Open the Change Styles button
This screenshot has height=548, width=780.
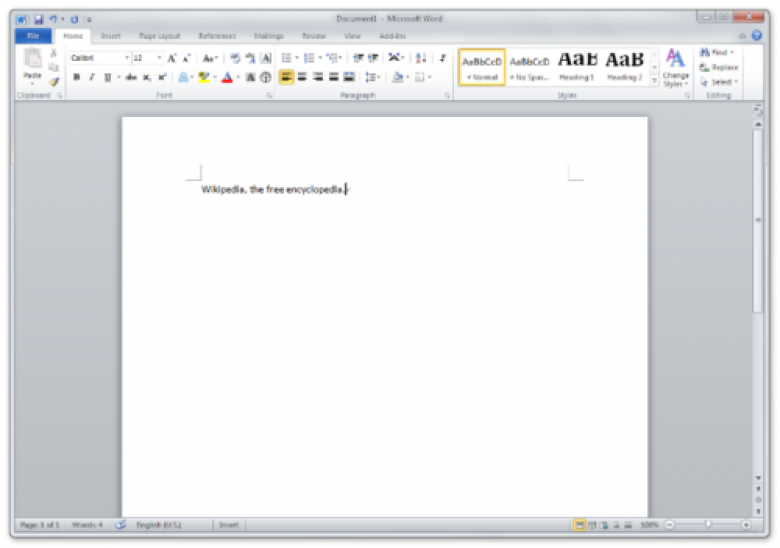coord(676,68)
